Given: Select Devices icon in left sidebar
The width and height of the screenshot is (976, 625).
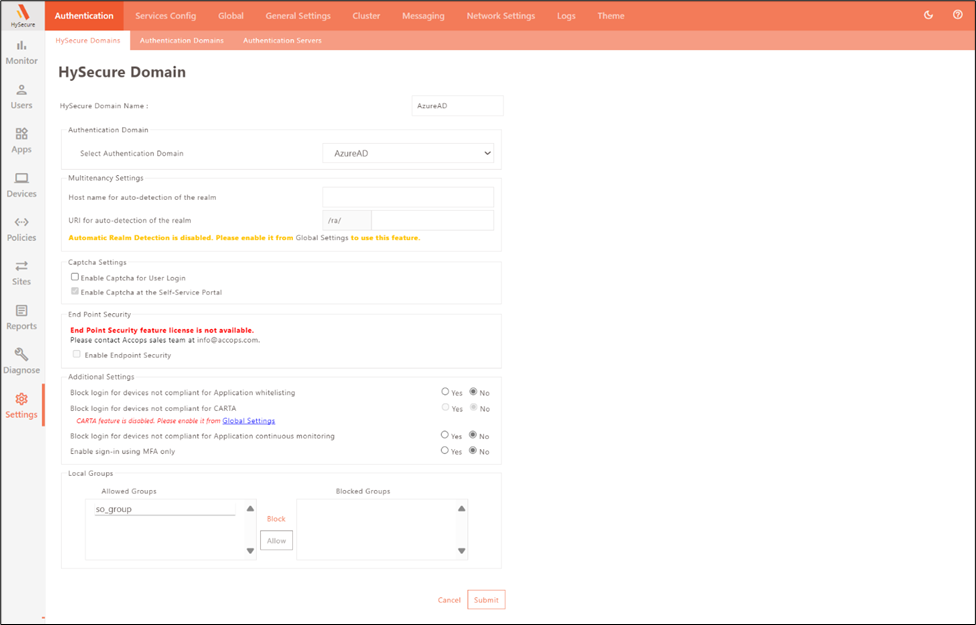Looking at the screenshot, I should [21, 185].
